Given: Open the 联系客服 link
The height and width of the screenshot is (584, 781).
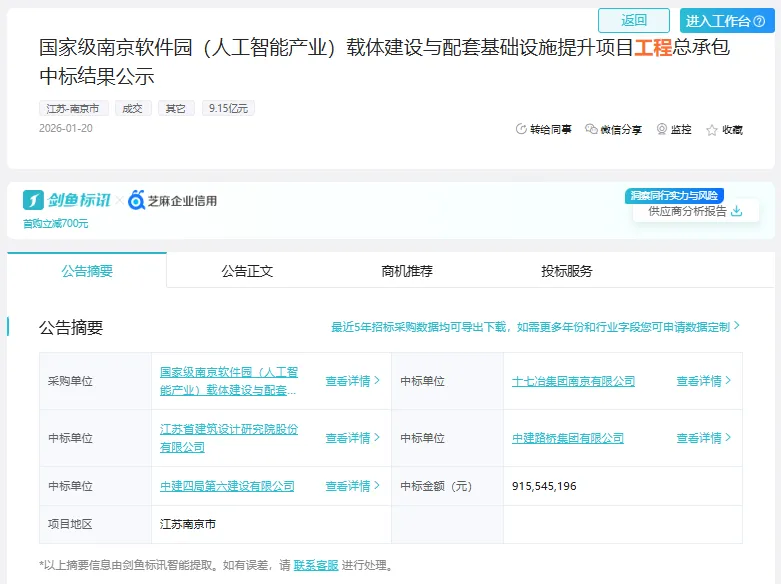Looking at the screenshot, I should [x=315, y=565].
